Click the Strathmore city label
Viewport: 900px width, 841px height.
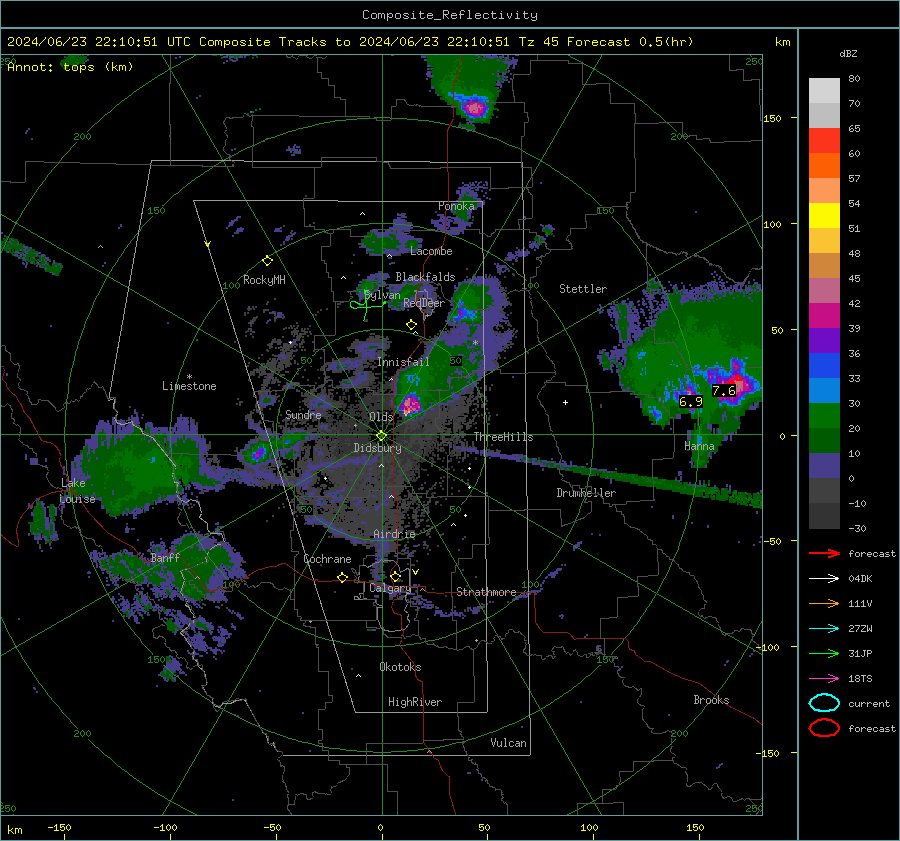(486, 592)
